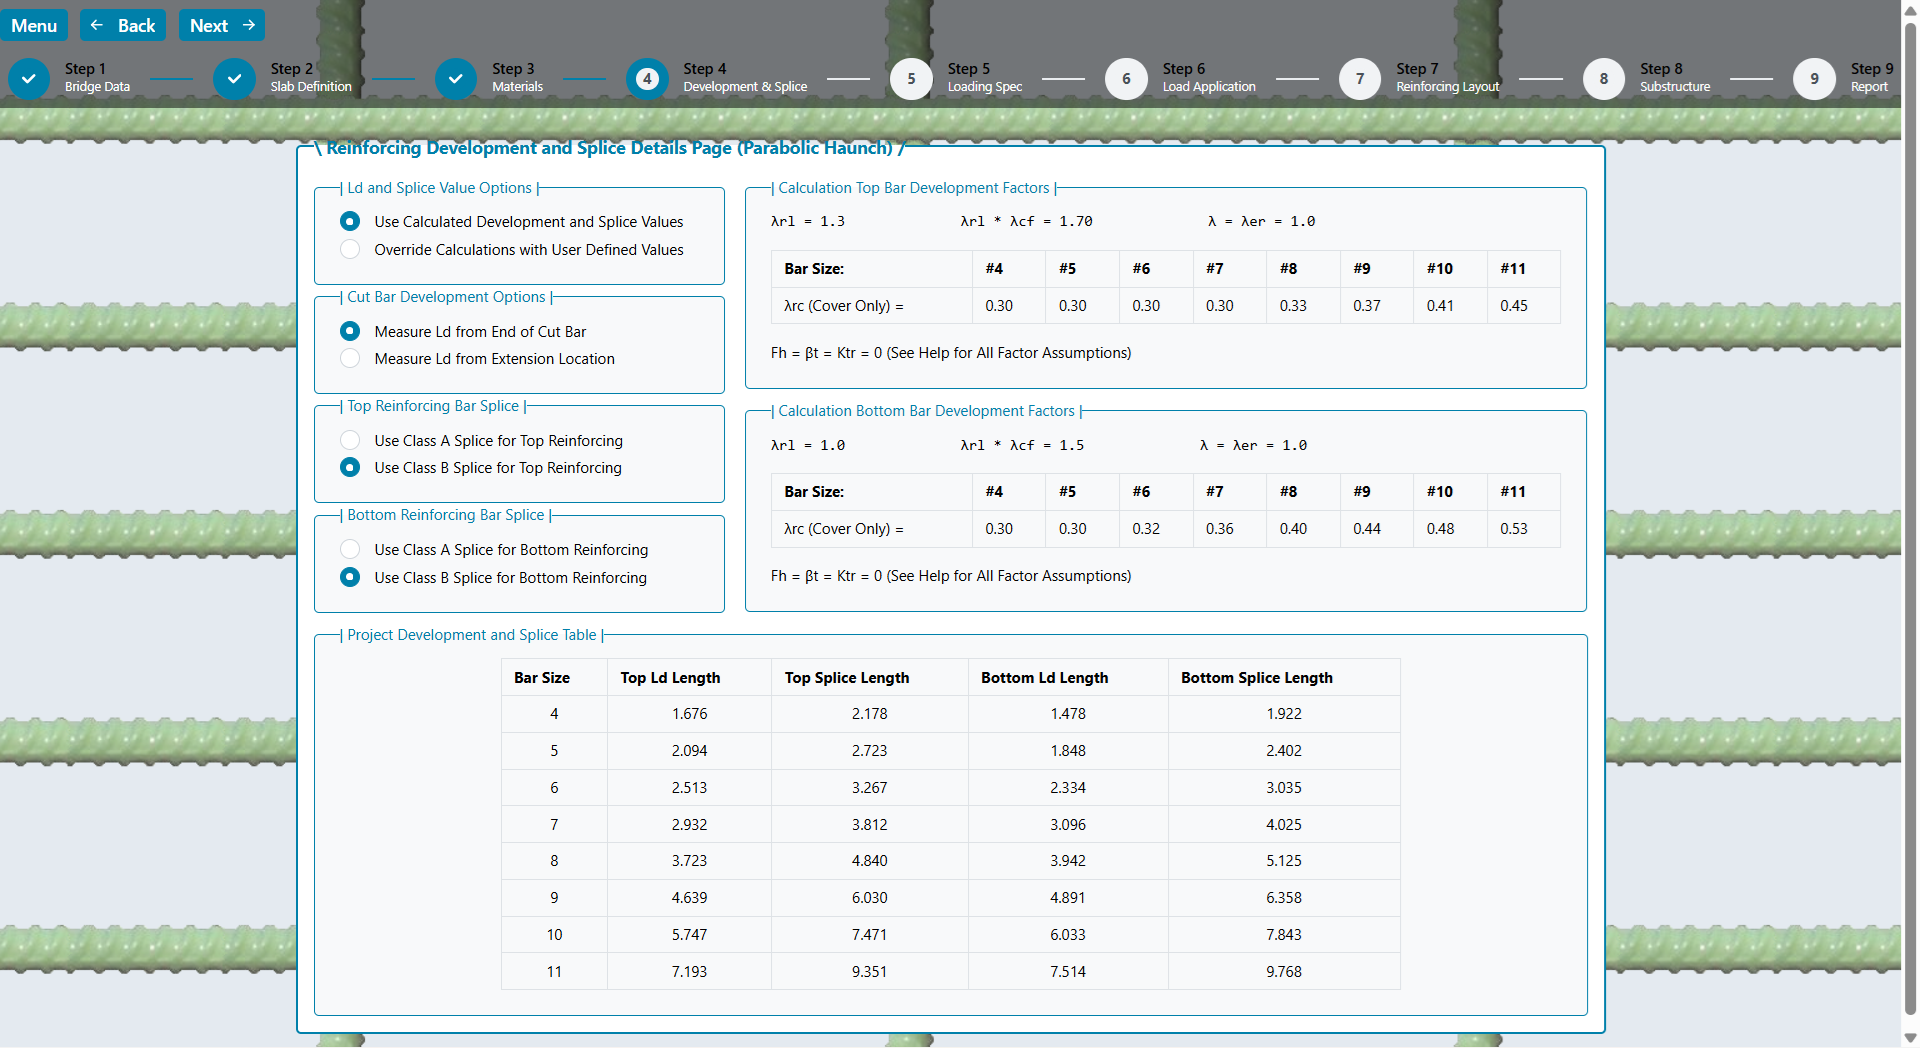Click the Step 2 Slab Definition checkmark icon
This screenshot has width=1920, height=1048.
(234, 79)
